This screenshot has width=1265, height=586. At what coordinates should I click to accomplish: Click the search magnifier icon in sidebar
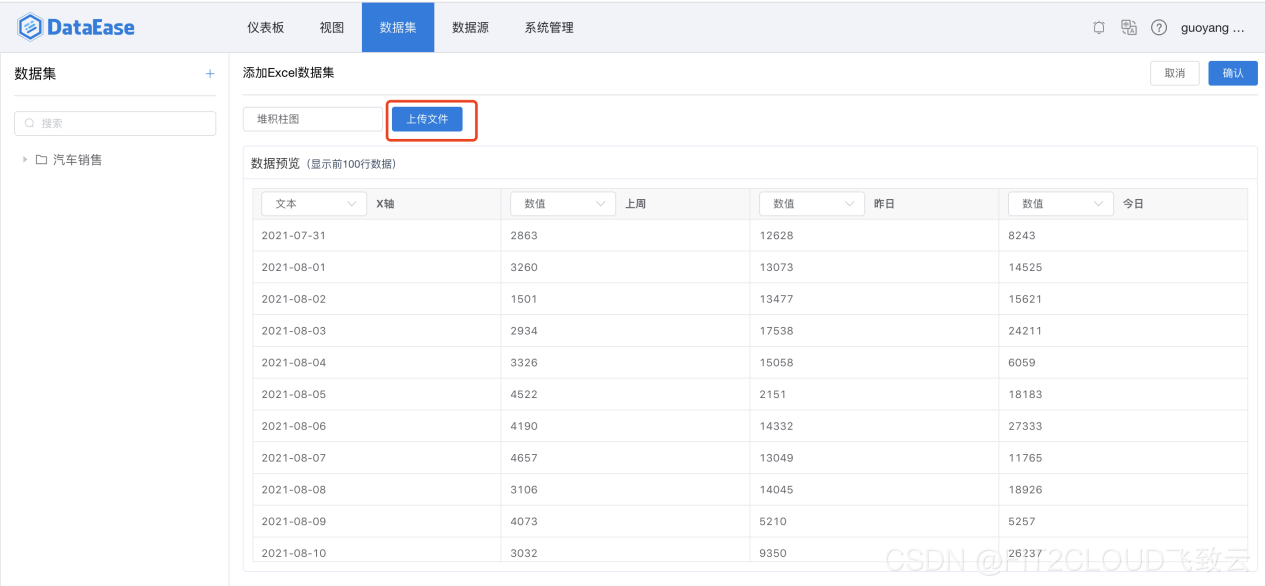pyautogui.click(x=30, y=123)
